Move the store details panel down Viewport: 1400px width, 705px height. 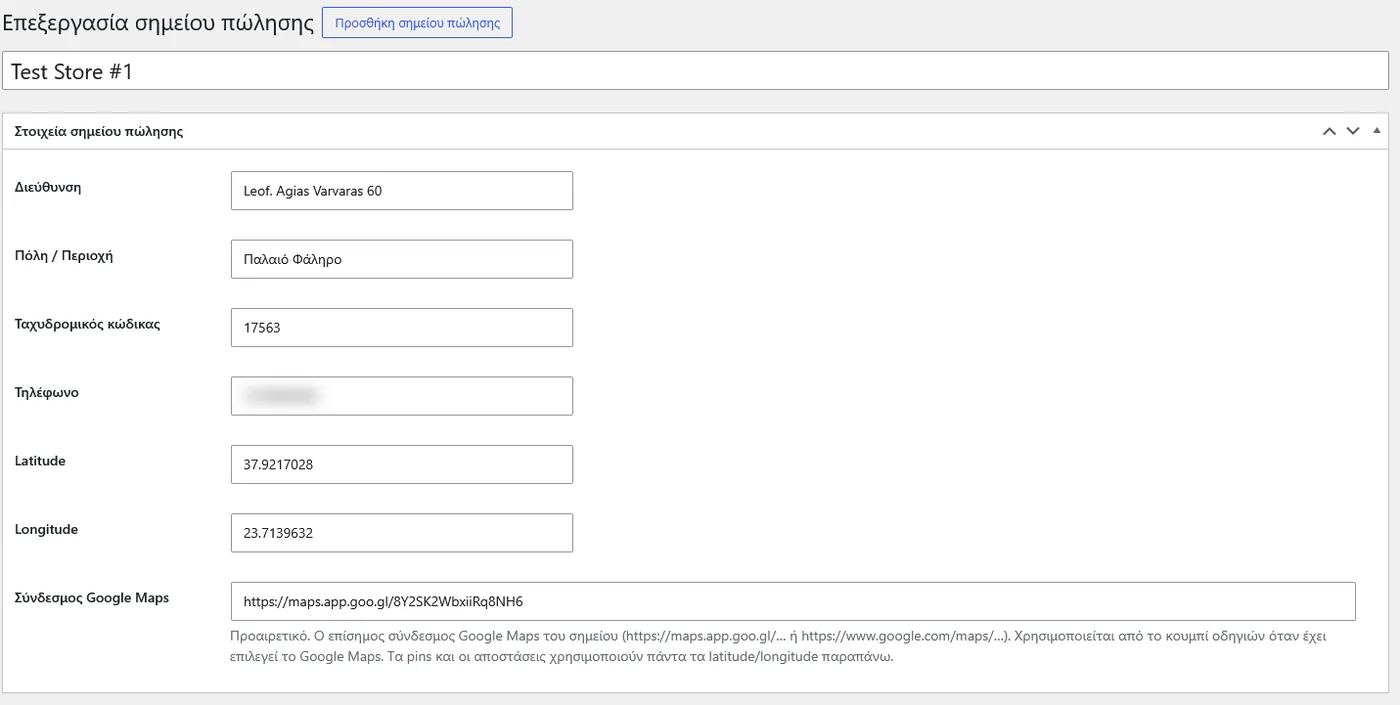1353,131
